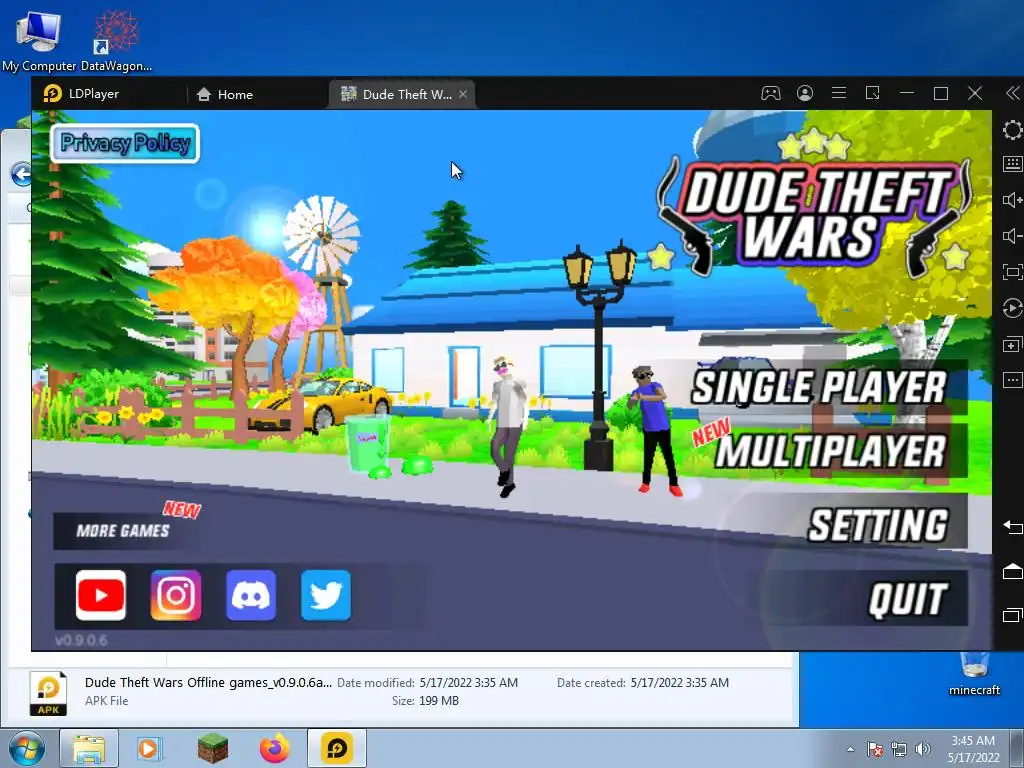The image size is (1024, 768).
Task: Open operation recorder in LDPlayer sidebar
Action: pos(1012,308)
